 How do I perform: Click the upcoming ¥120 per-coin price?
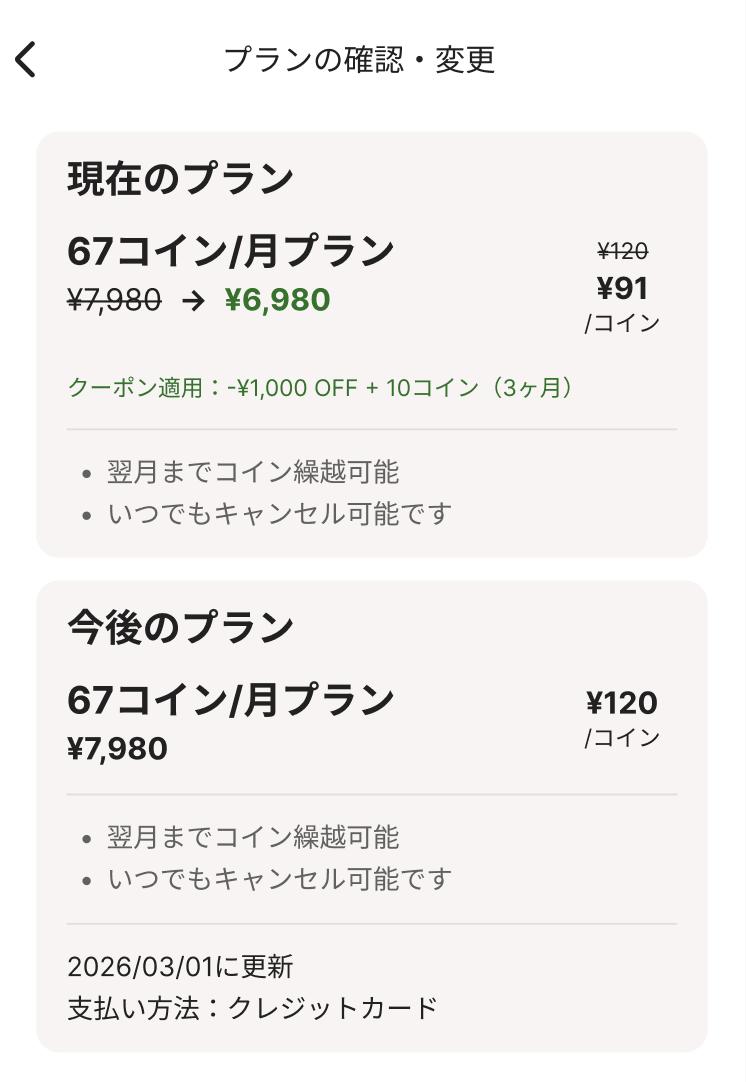point(622,704)
